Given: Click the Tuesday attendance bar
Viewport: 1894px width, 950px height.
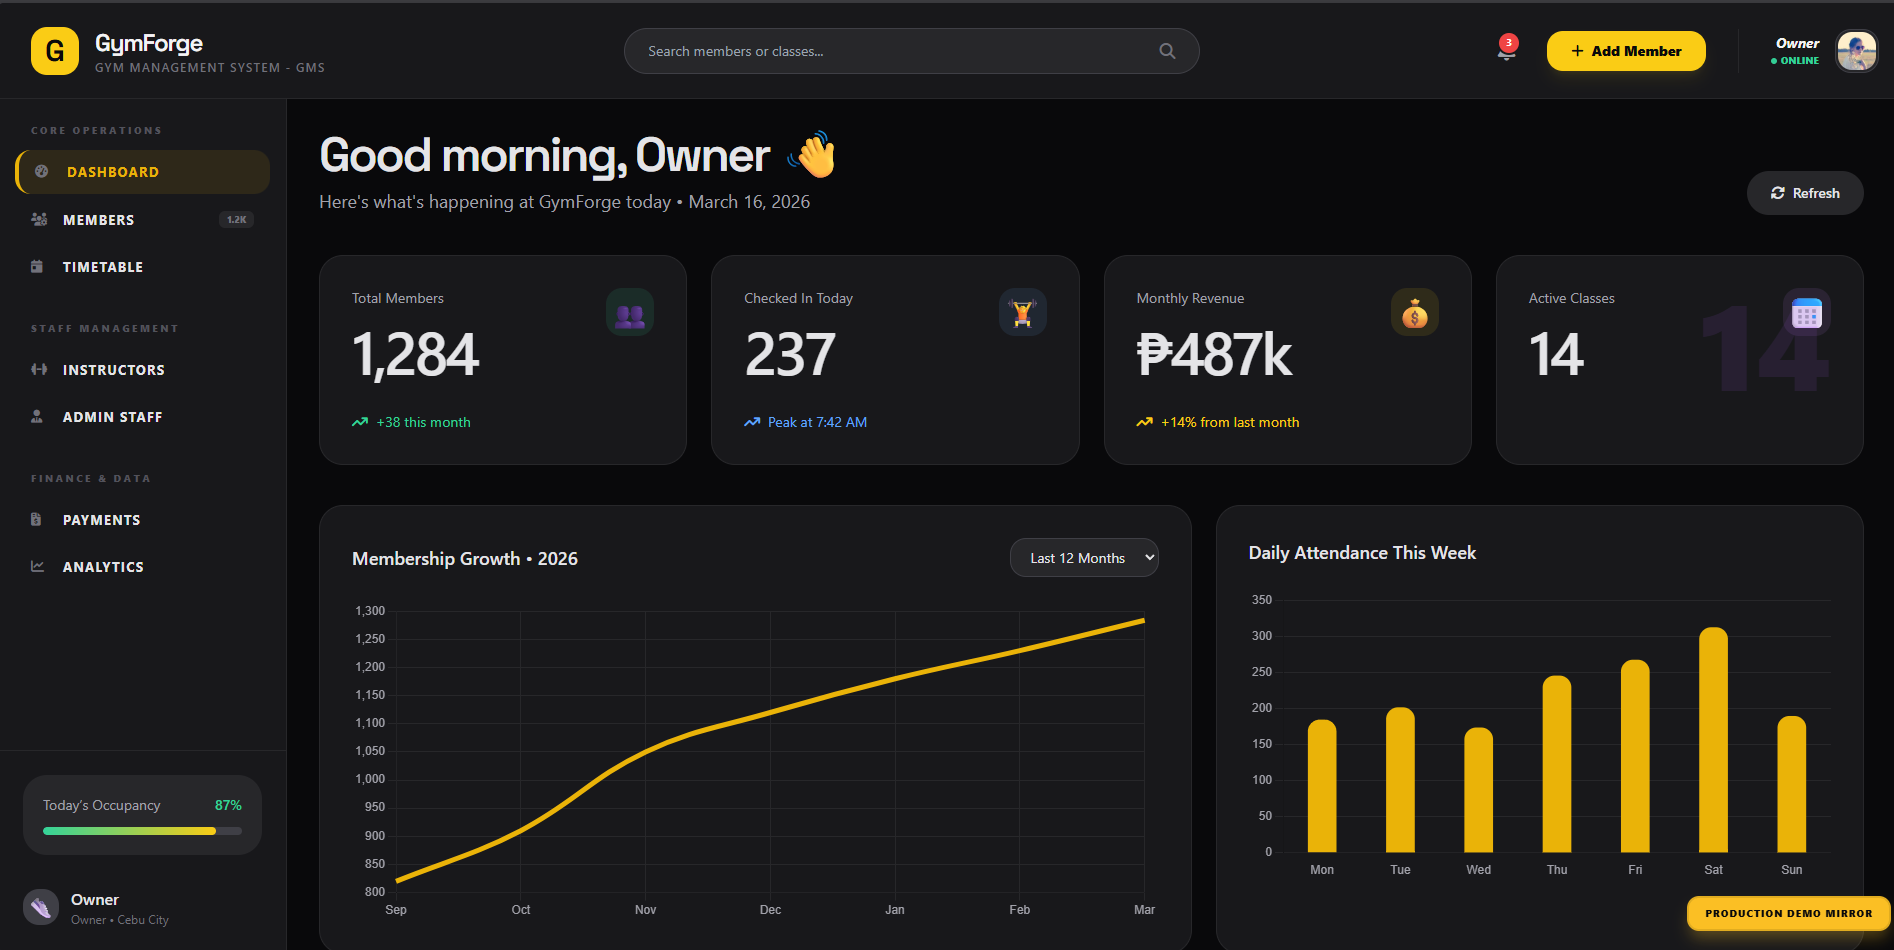Looking at the screenshot, I should (x=1400, y=780).
